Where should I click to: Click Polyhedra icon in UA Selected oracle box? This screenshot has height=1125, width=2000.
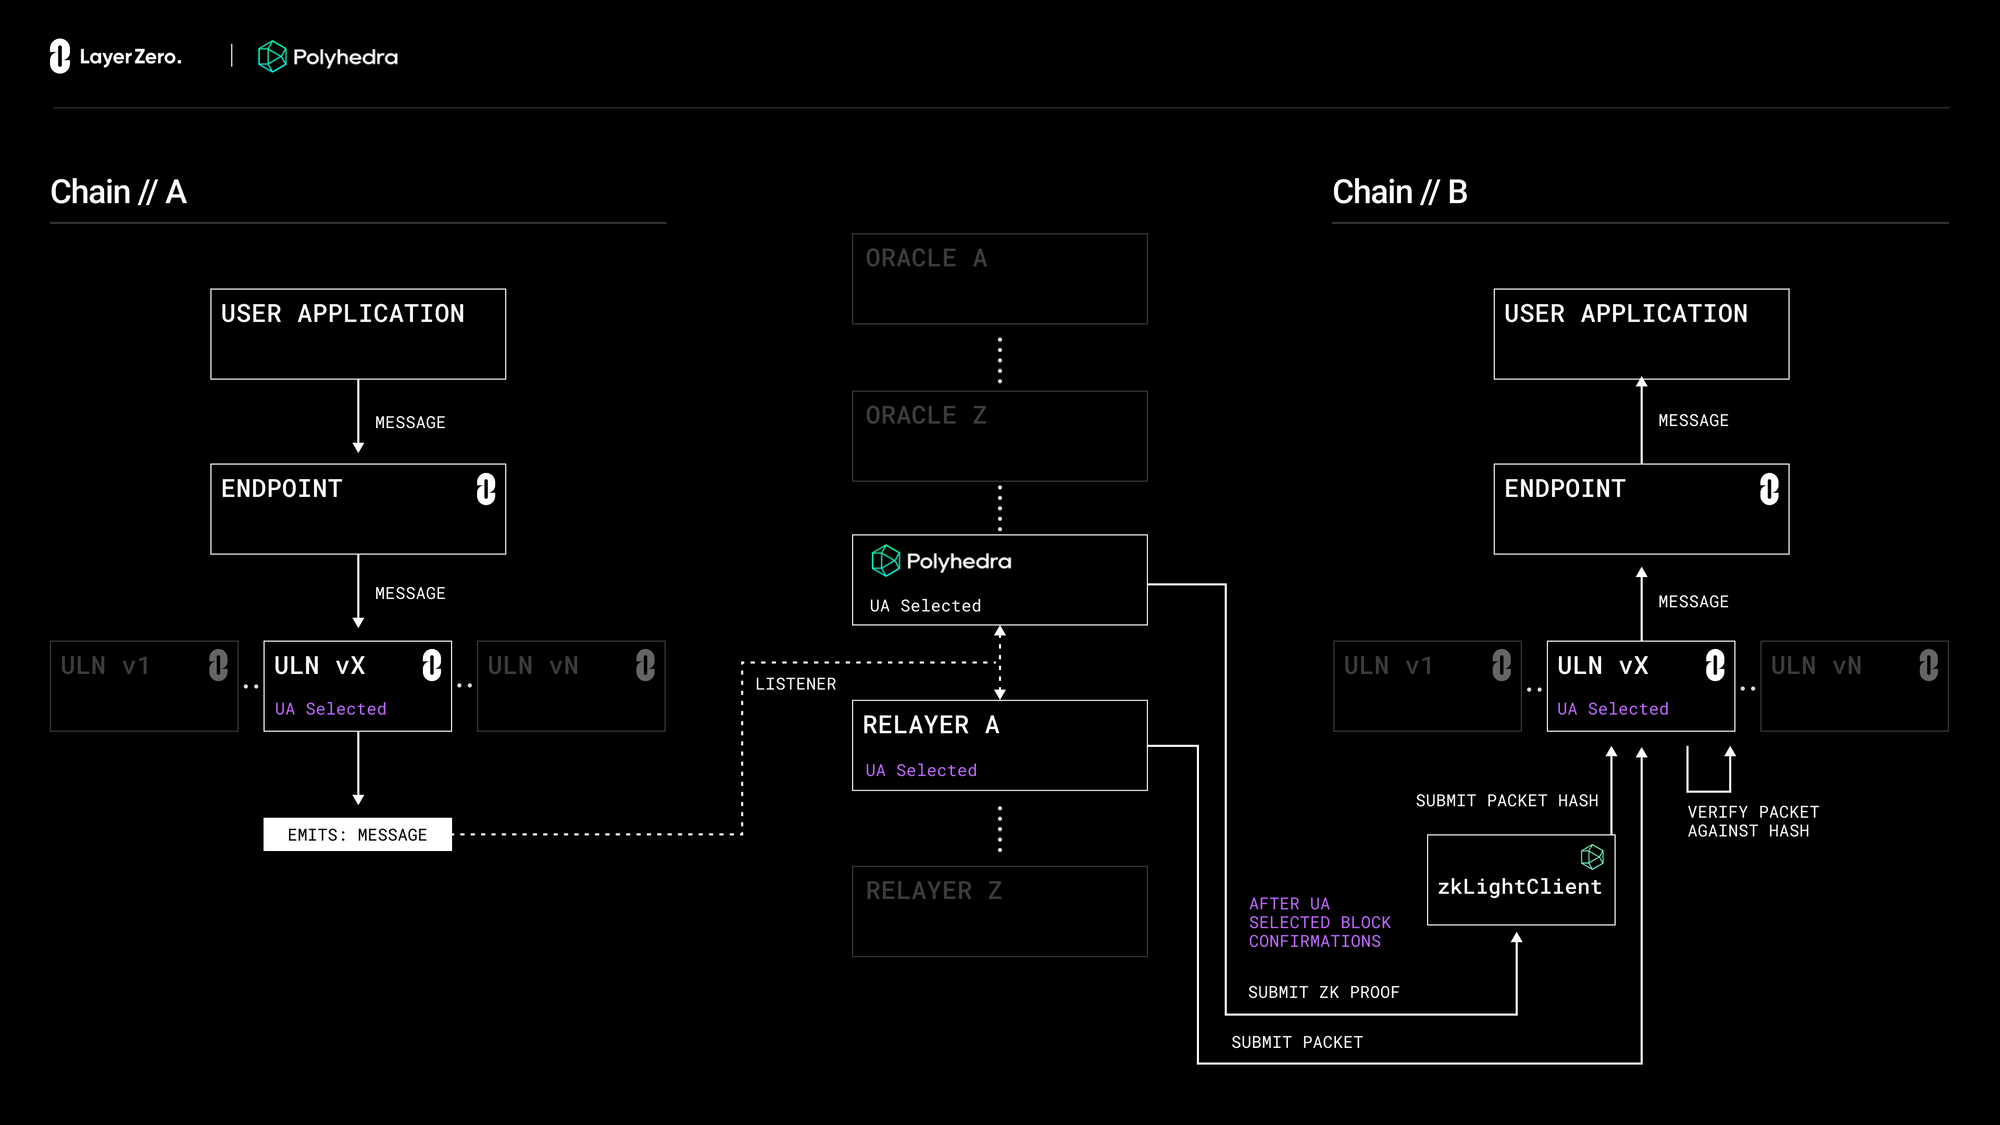coord(885,561)
